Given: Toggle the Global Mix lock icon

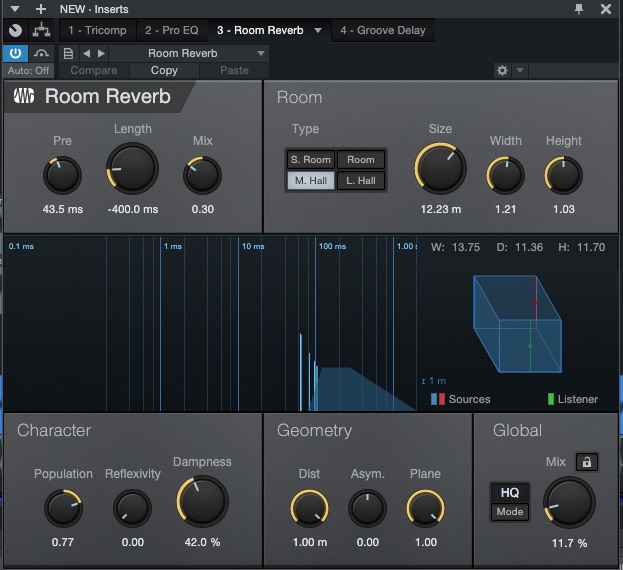Looking at the screenshot, I should tap(587, 462).
